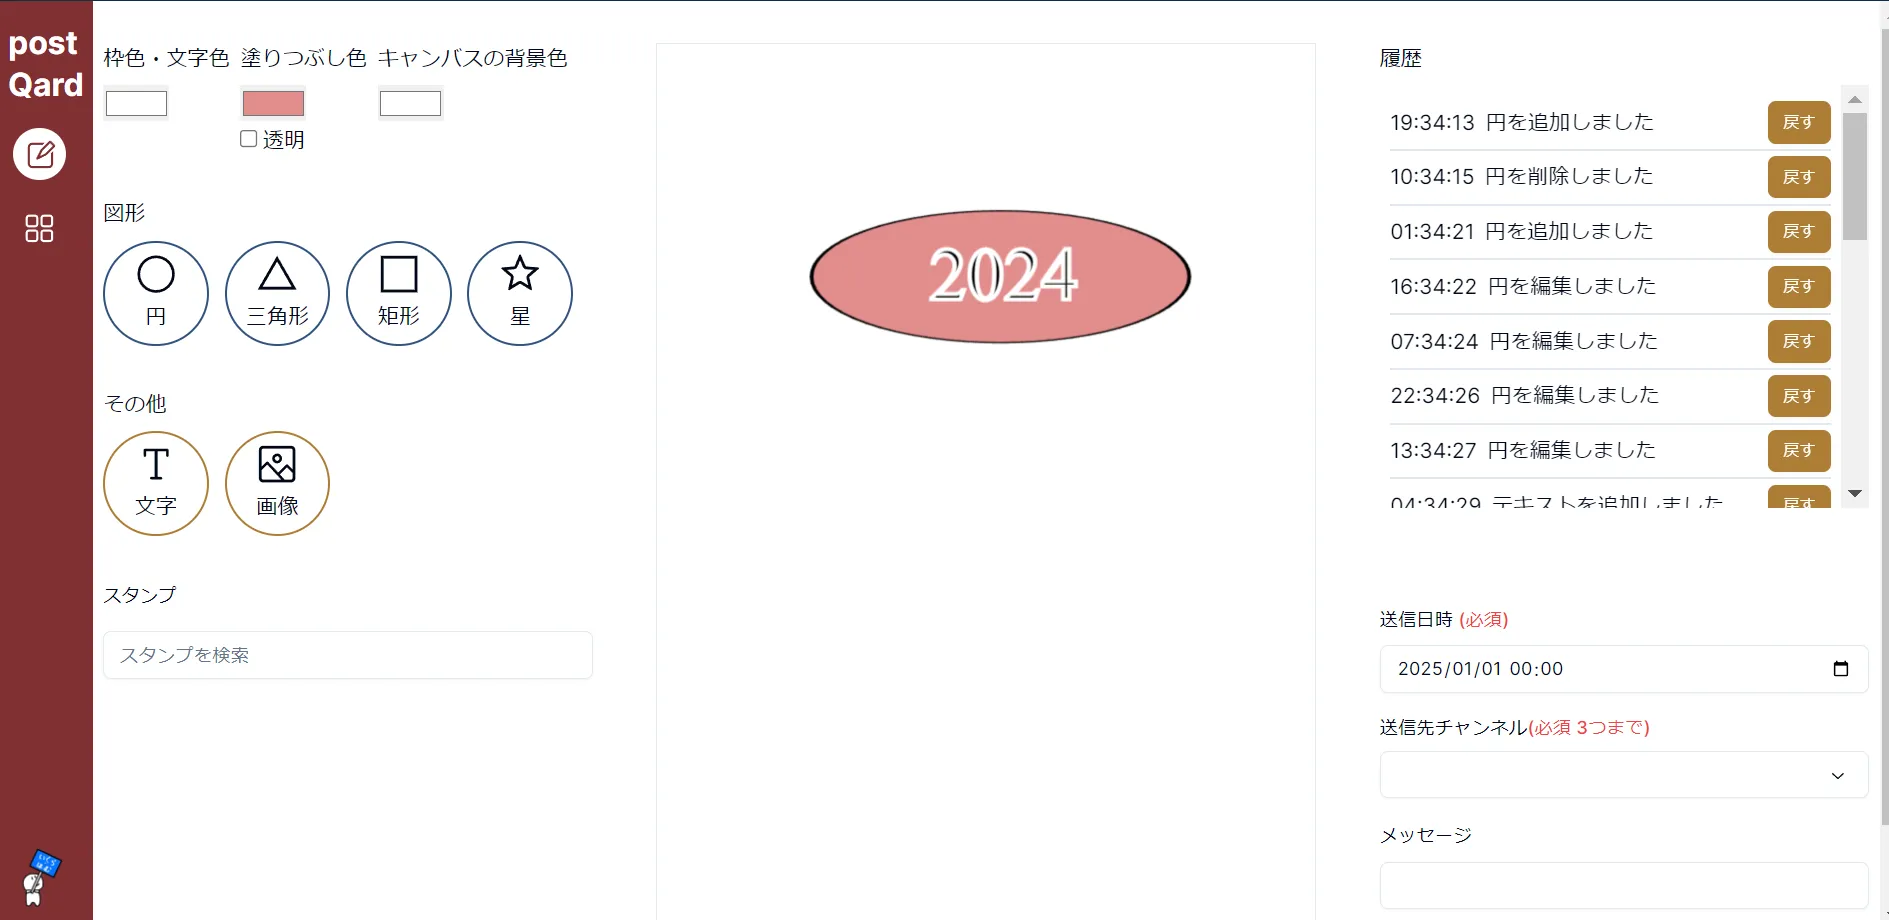Click the メッセージ message text box
Image resolution: width=1889 pixels, height=920 pixels.
click(x=1623, y=885)
